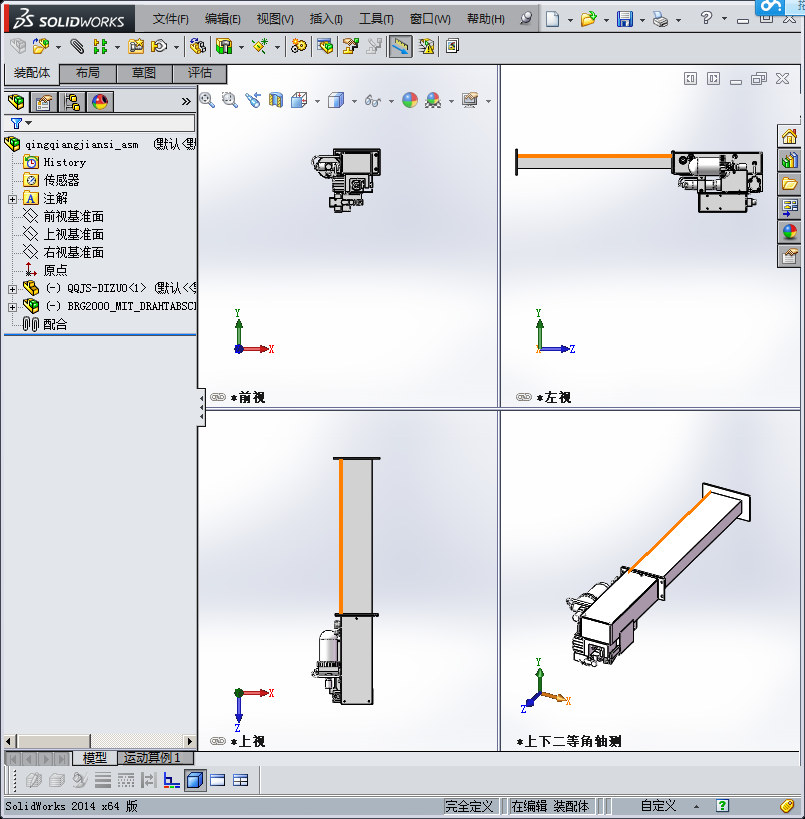This screenshot has height=819, width=805.
Task: Return to Previous View
Action: pos(253,100)
